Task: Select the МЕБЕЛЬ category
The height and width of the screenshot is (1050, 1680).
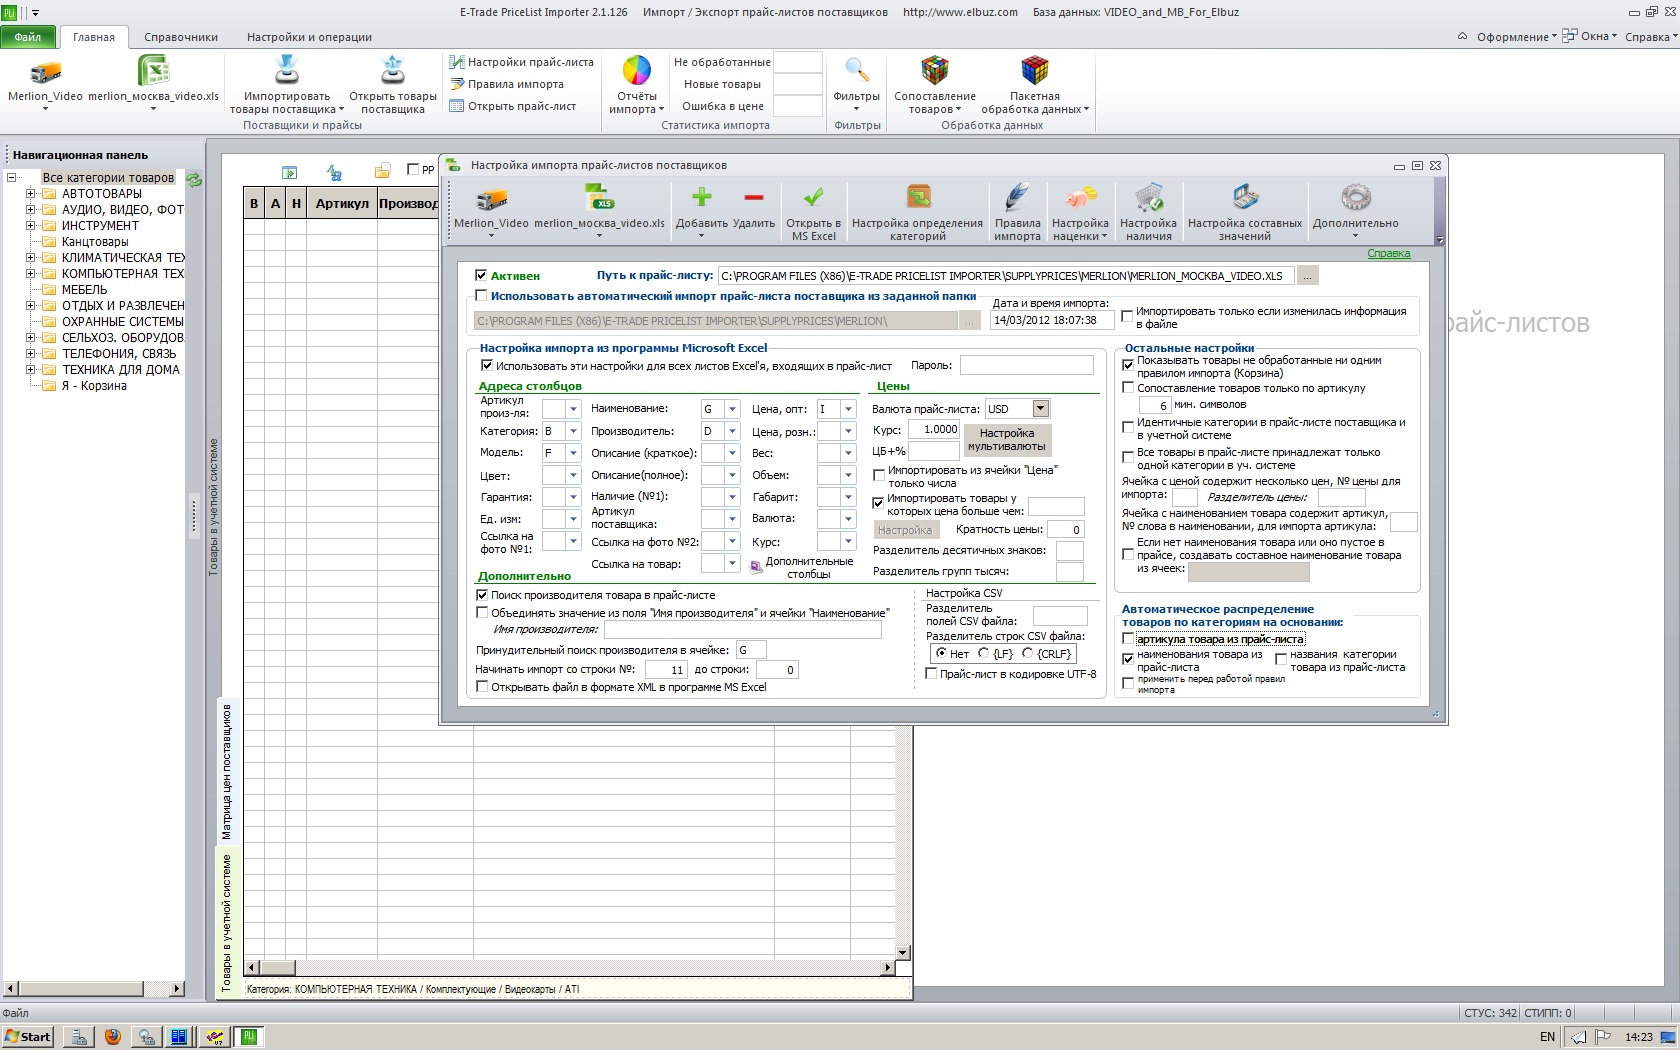Action: pyautogui.click(x=84, y=290)
